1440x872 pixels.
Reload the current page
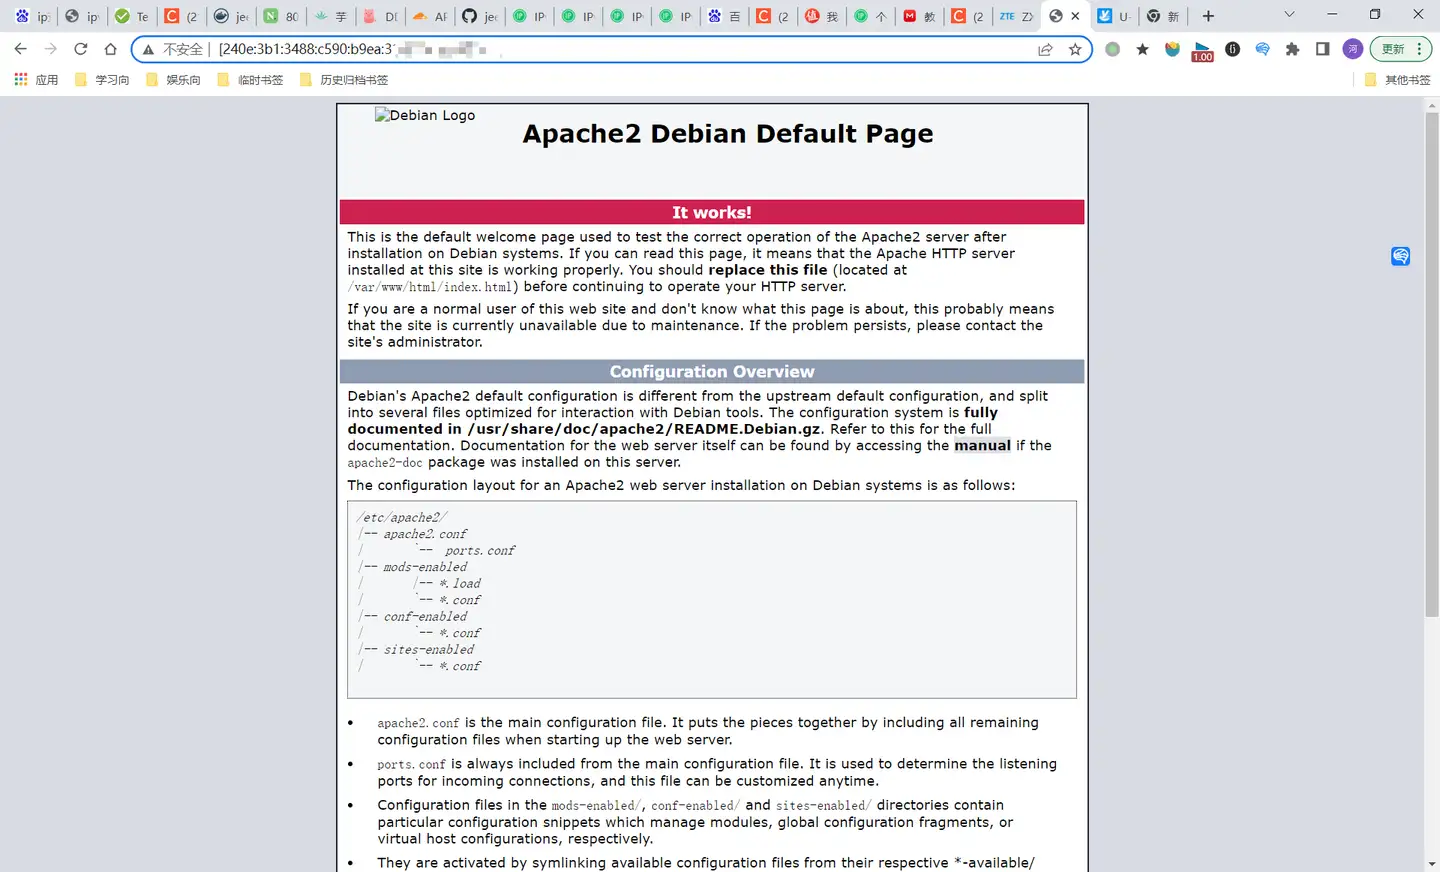(81, 49)
